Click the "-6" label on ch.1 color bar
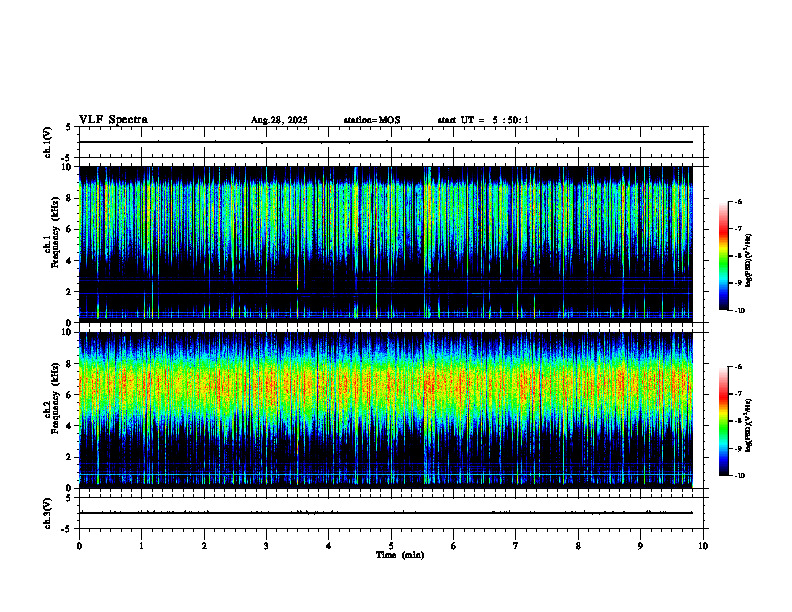 [738, 201]
